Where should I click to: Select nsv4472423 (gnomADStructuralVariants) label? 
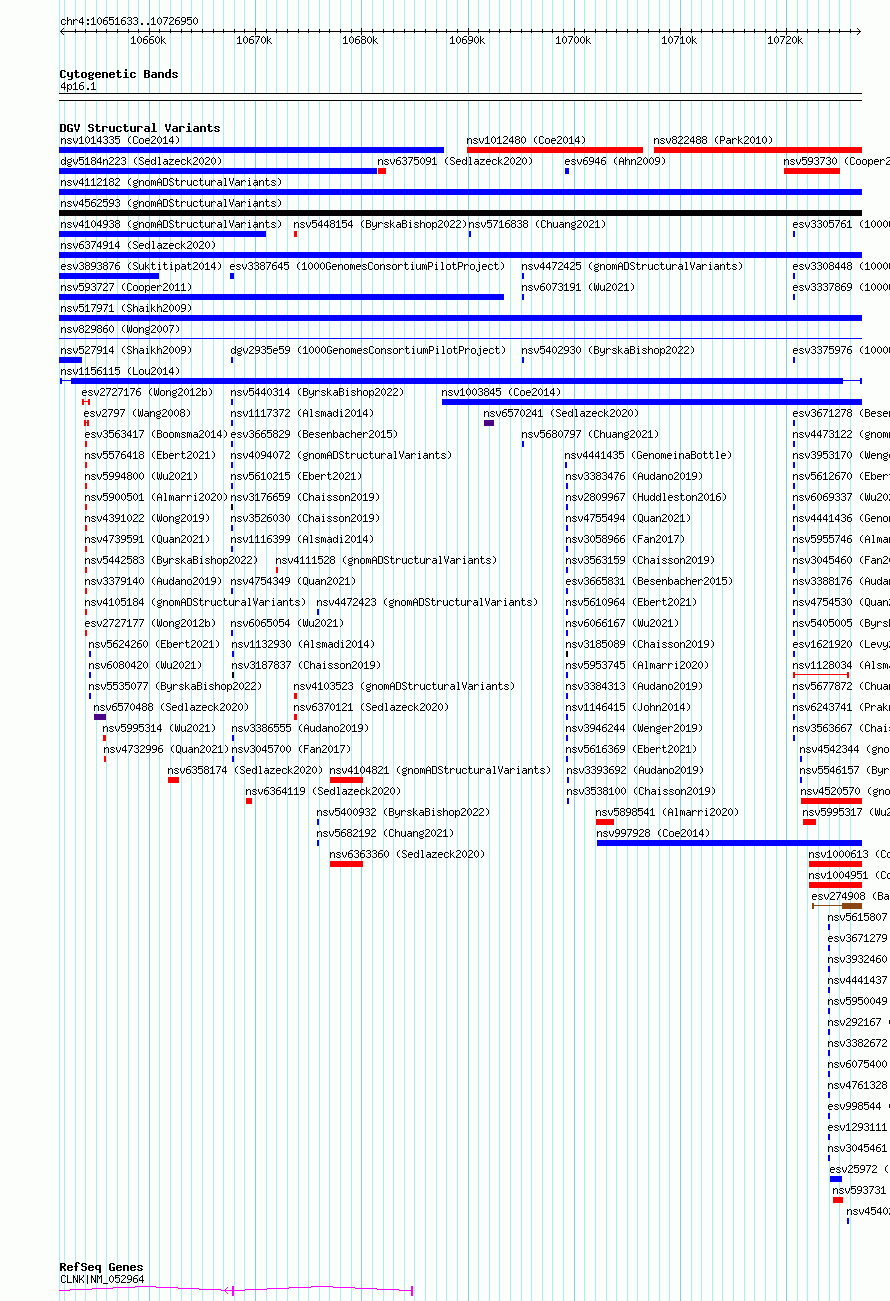coord(427,602)
